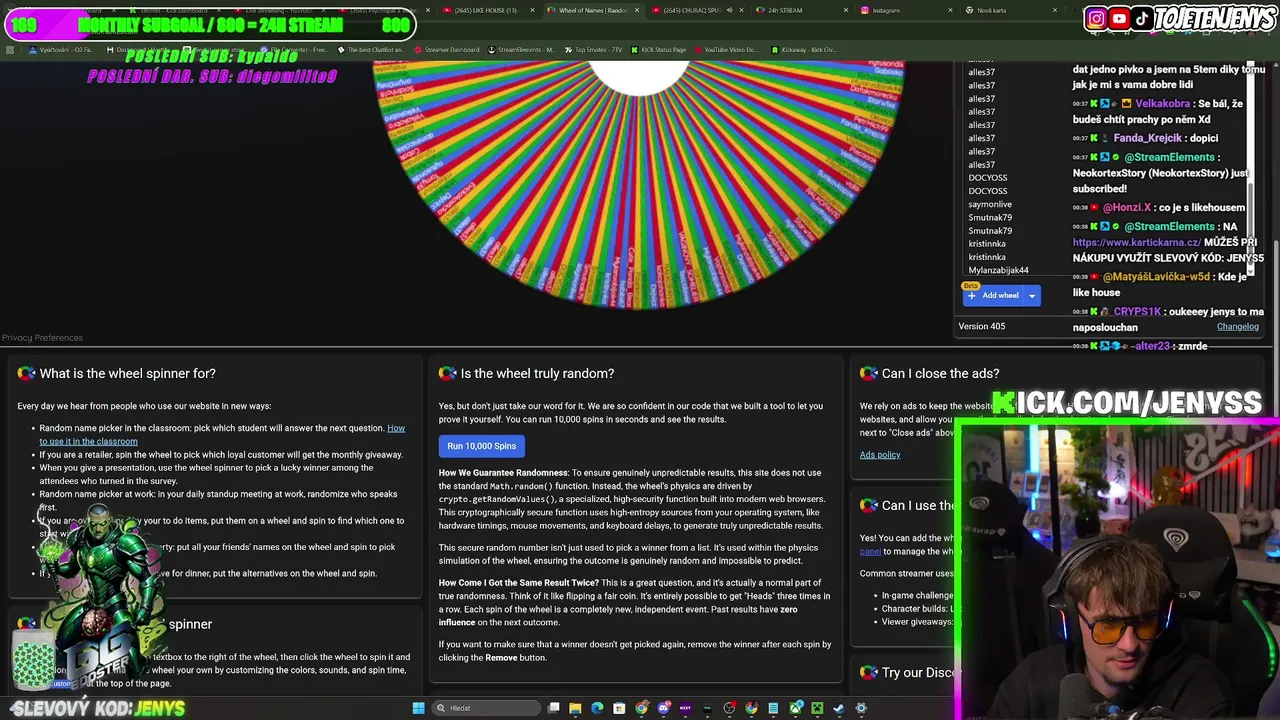
Task: Select the entry Mylanzabijak44 in the names list
Action: tap(998, 270)
